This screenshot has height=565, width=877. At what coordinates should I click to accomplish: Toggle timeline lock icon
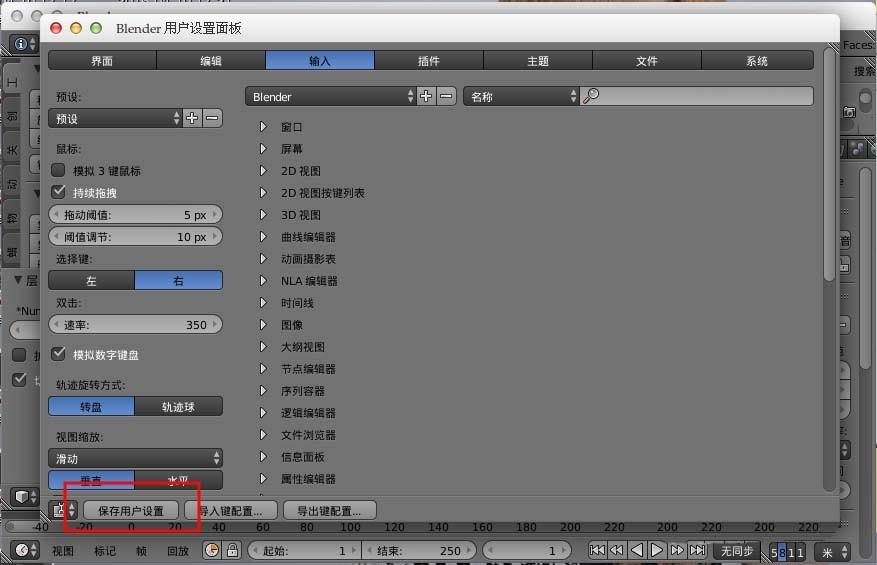[x=232, y=550]
